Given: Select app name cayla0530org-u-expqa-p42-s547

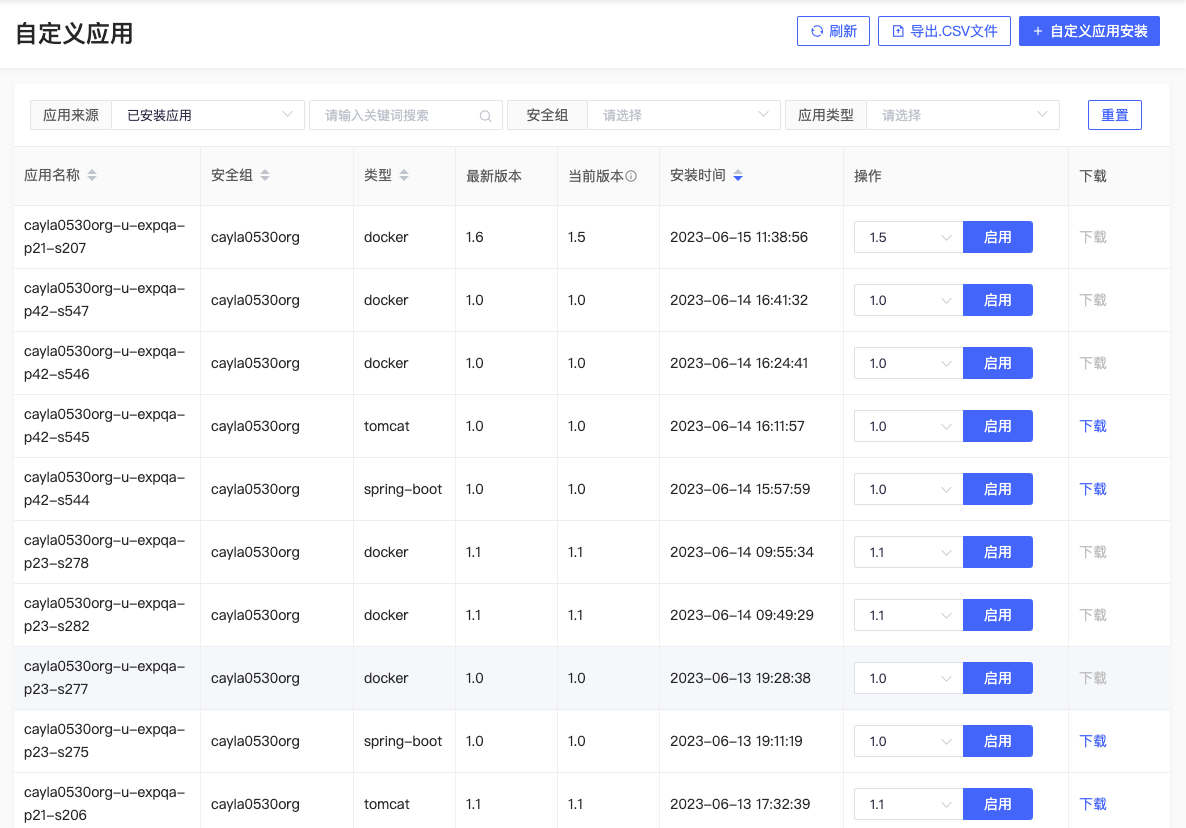Looking at the screenshot, I should (x=104, y=299).
